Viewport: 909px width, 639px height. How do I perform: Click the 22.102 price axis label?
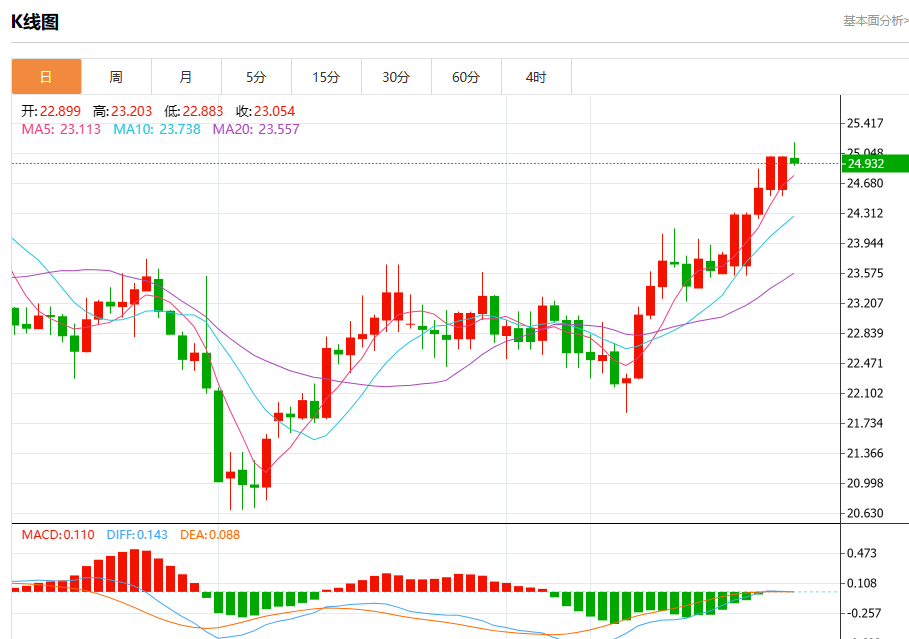[865, 393]
